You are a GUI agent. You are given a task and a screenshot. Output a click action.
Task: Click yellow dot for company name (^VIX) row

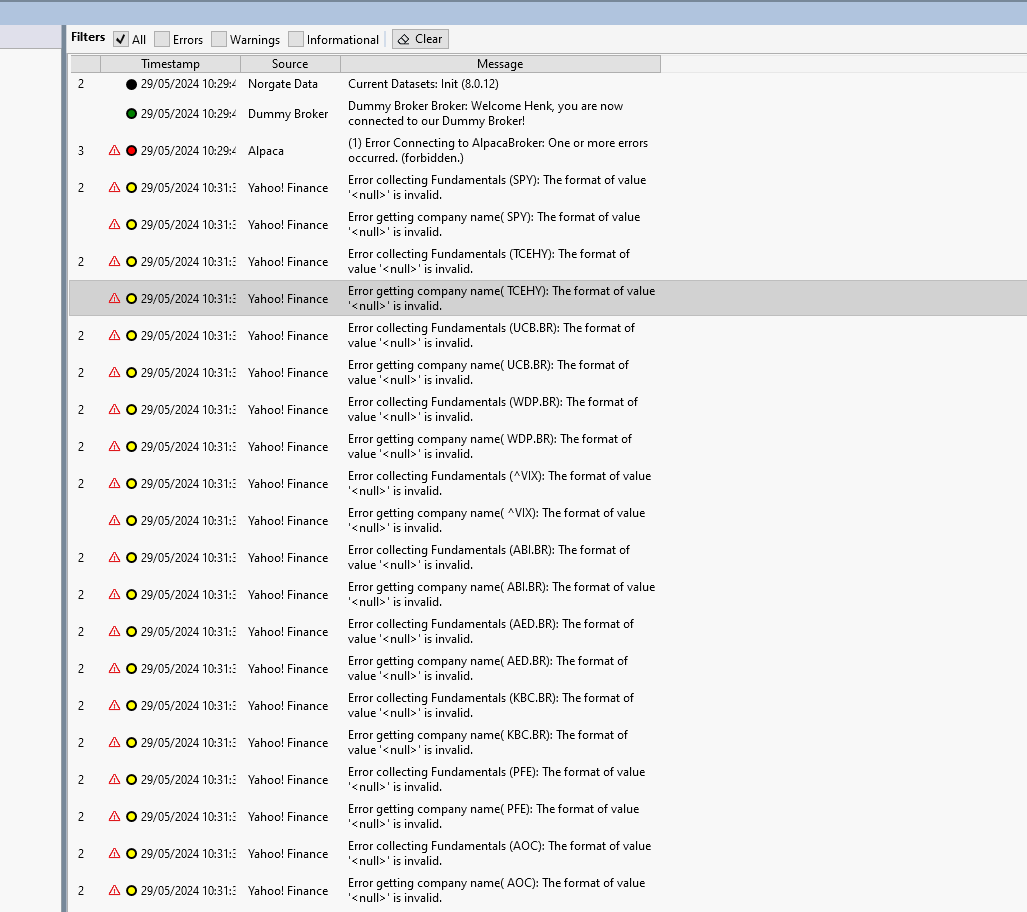point(131,521)
